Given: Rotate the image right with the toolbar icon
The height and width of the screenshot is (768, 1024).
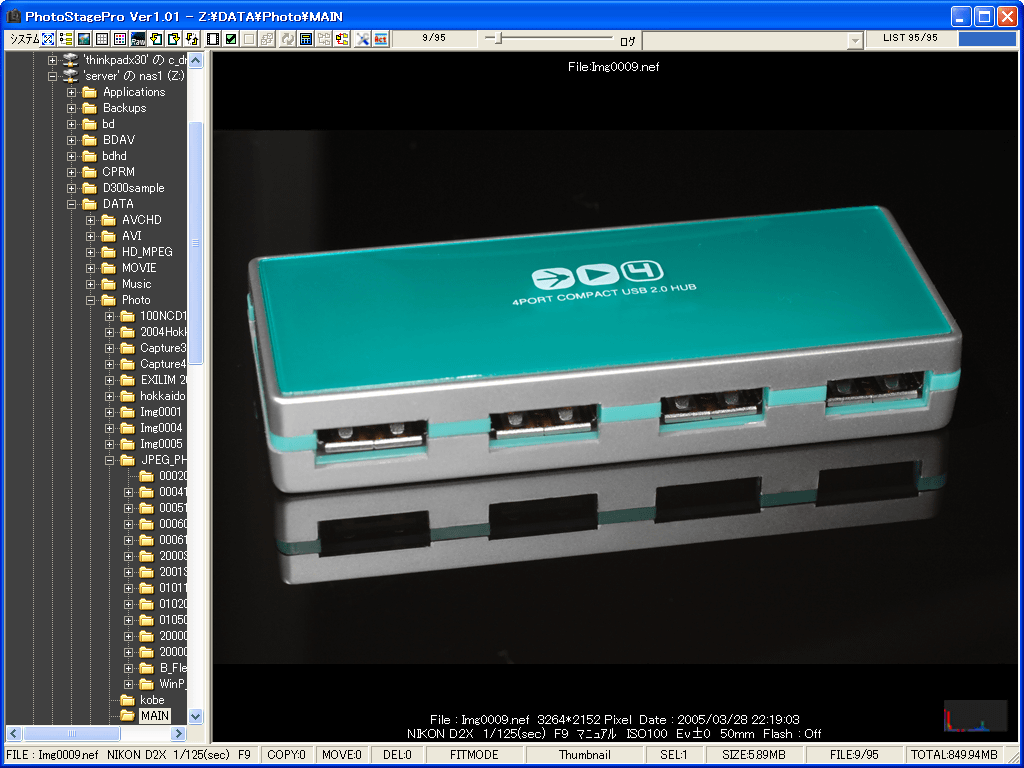Looking at the screenshot, I should click(x=174, y=39).
